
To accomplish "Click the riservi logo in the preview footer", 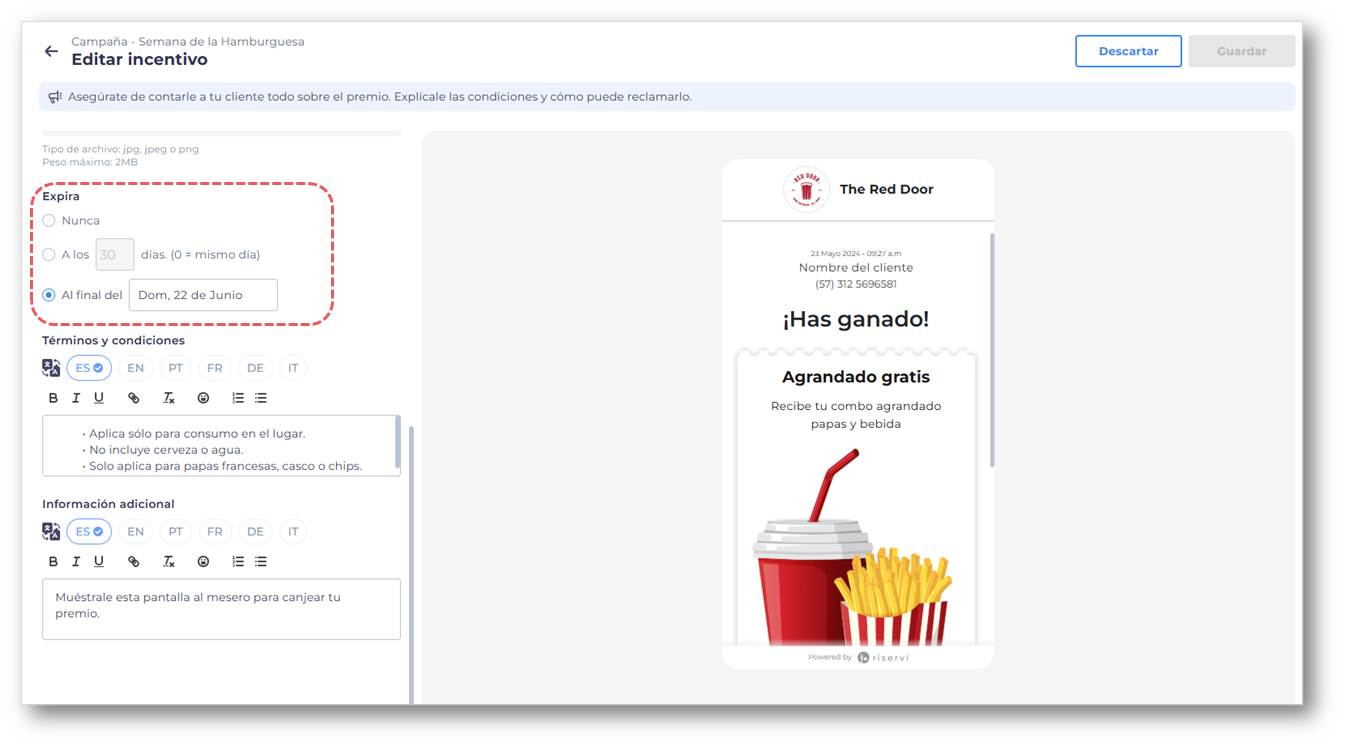I will click(883, 657).
